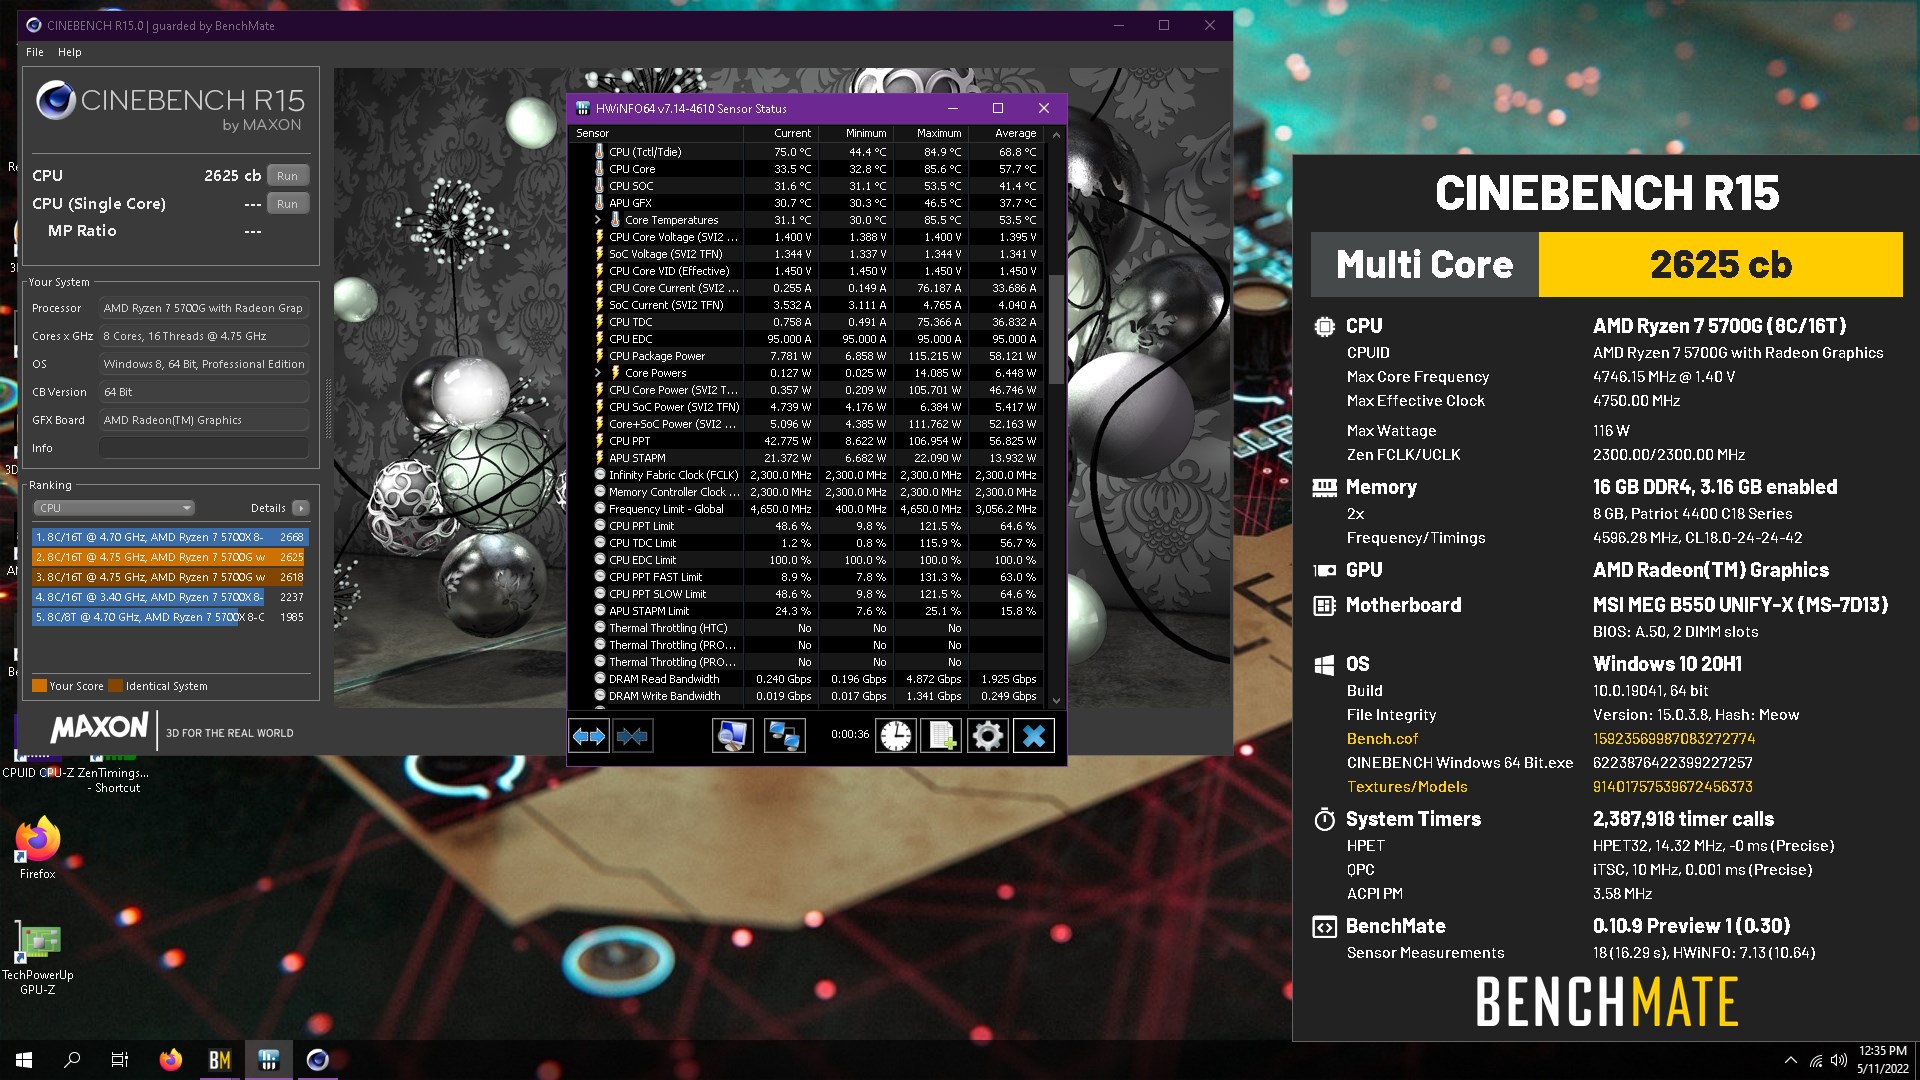The width and height of the screenshot is (1920, 1080).
Task: Show hidden system tray icons chevron
Action: click(1790, 1061)
